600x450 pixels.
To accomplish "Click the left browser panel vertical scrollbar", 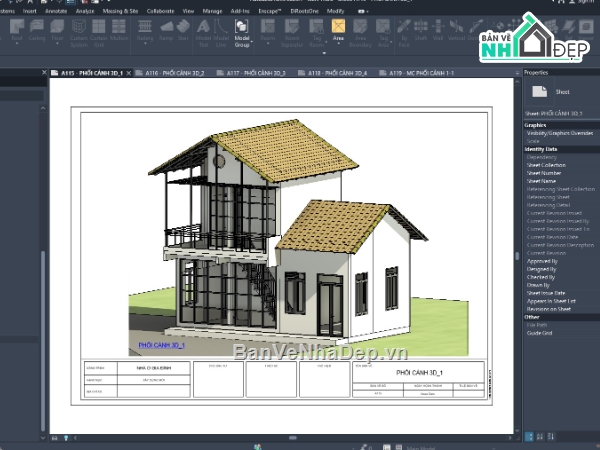I will (x=43, y=341).
